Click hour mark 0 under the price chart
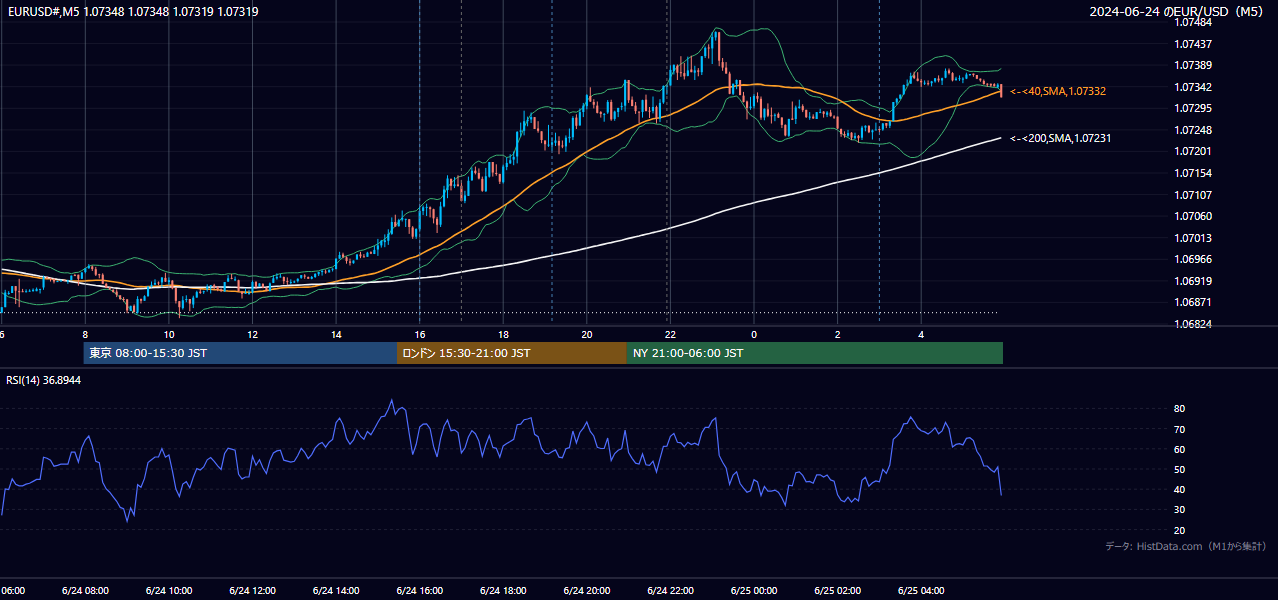 point(754,334)
